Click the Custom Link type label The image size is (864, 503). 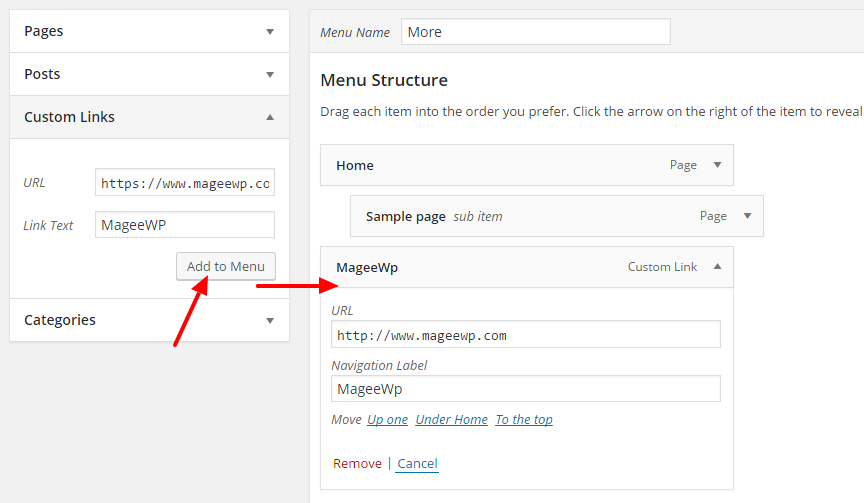pyautogui.click(x=662, y=267)
